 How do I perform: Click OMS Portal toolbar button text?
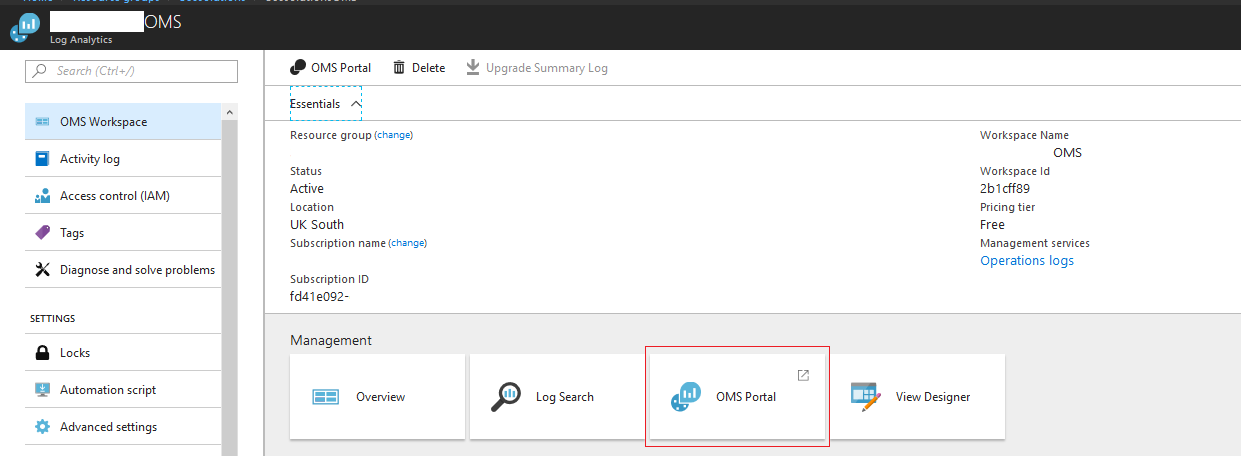coord(341,68)
